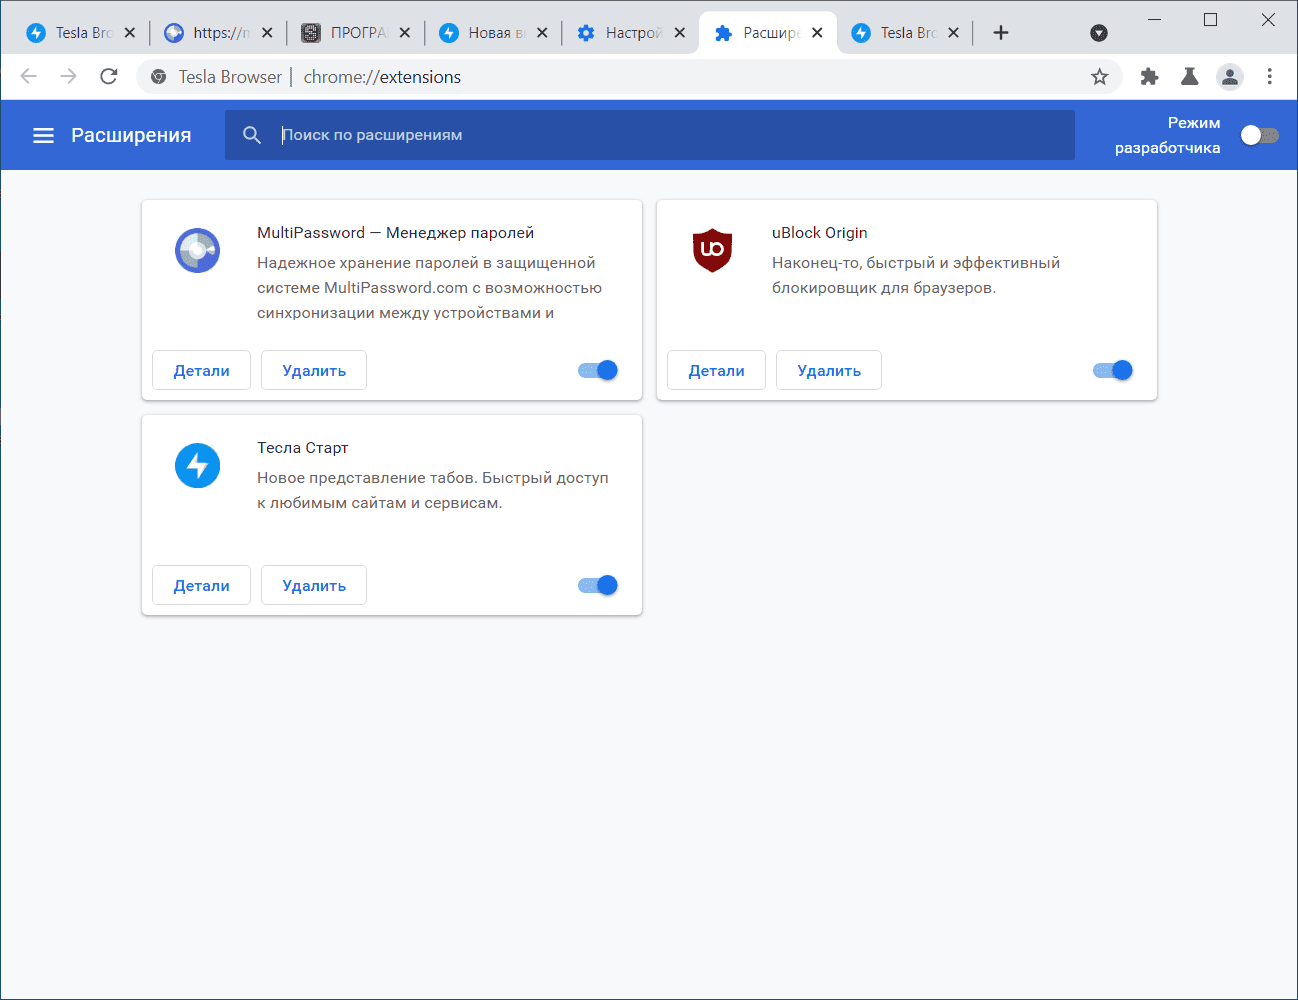1298x1000 pixels.
Task: Close the Новая вкладка tab
Action: 542,33
